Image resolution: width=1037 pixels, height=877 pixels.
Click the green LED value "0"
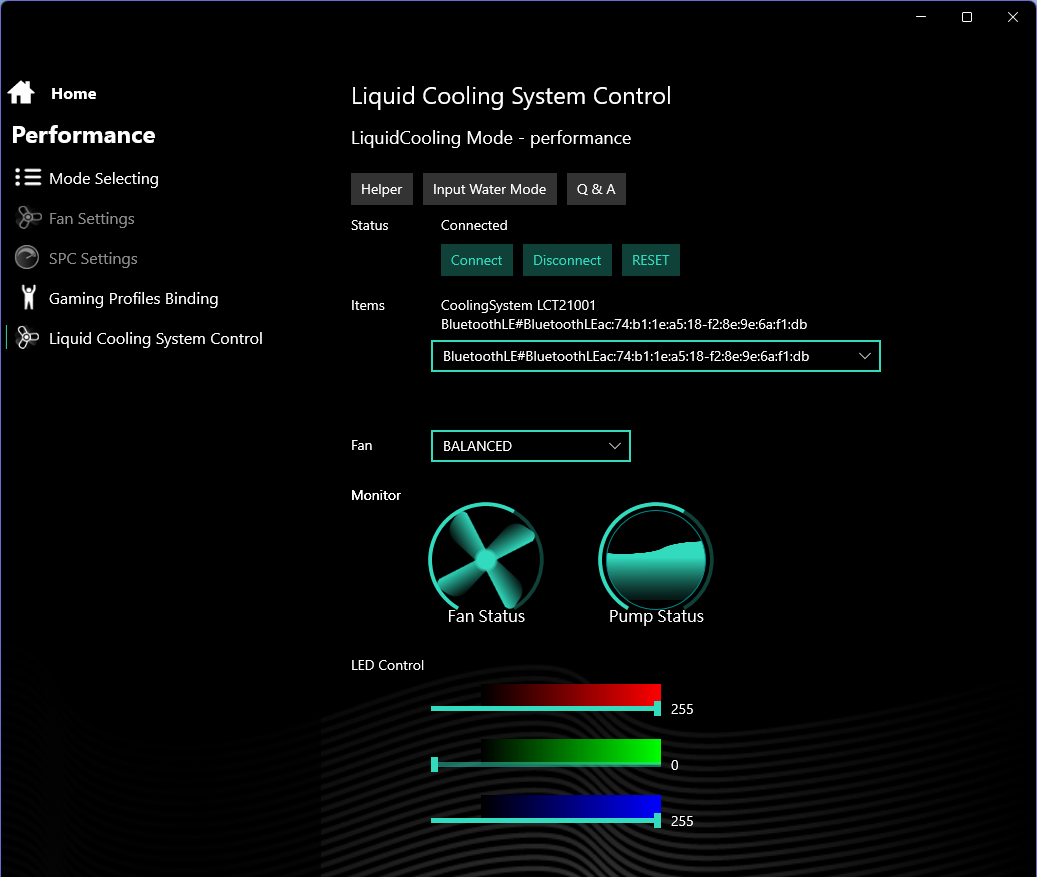tap(675, 765)
